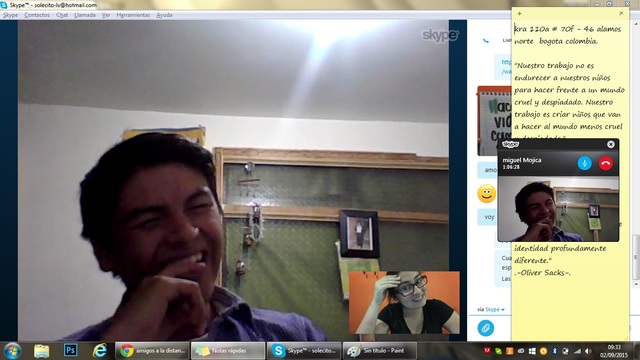Image resolution: width=640 pixels, height=360 pixels.
Task: Open the 'via Skype' dropdown
Action: click(491, 309)
